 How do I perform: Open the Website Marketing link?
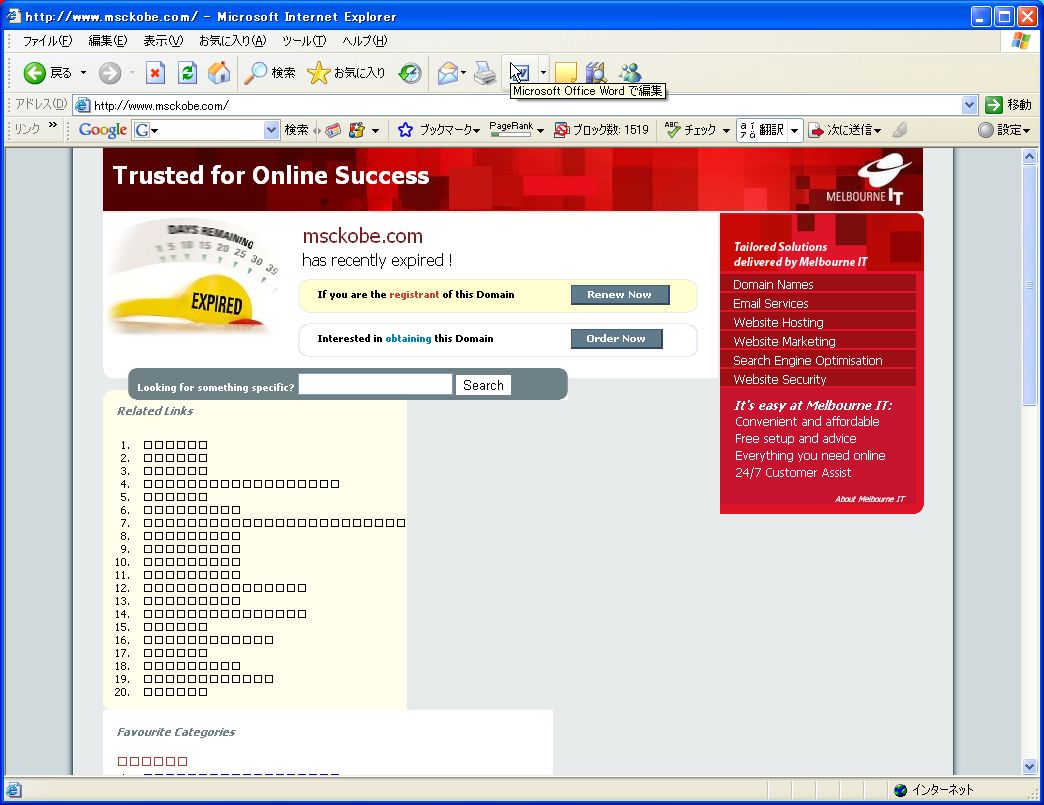tap(784, 342)
